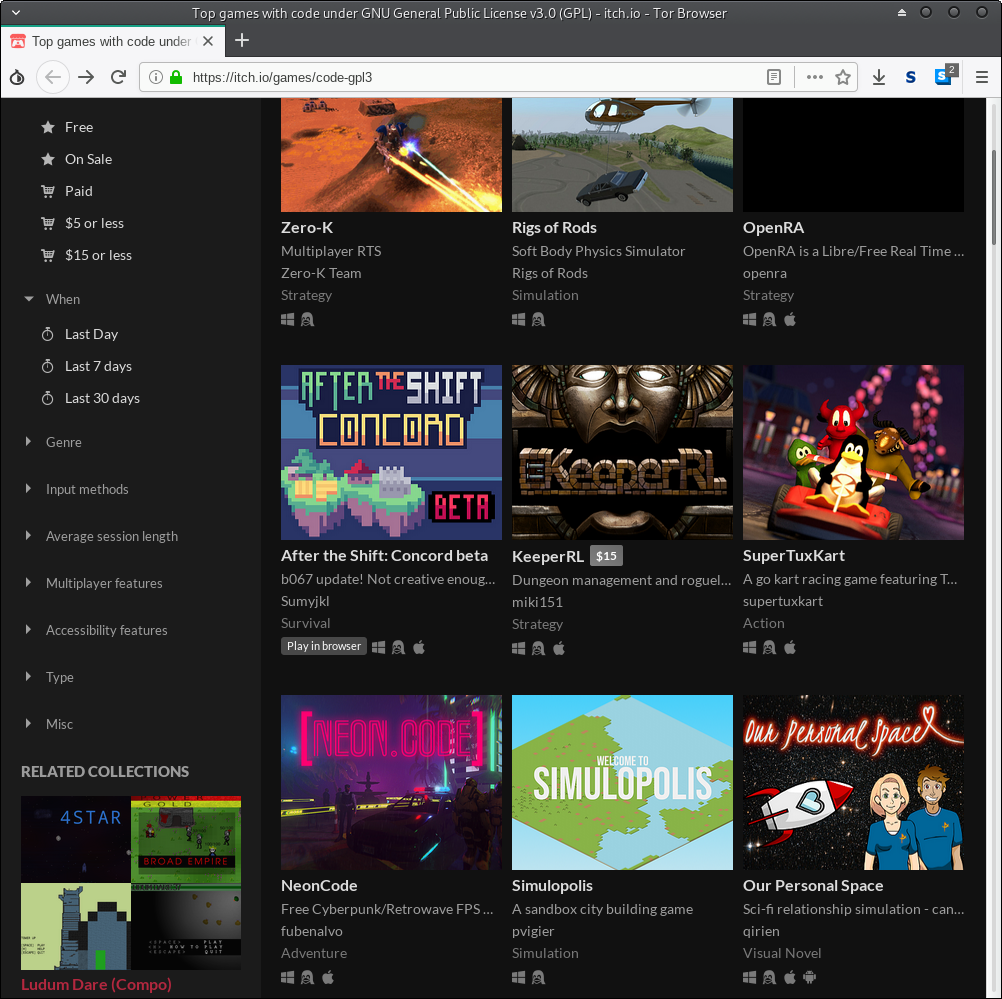Open the window menu chevron in title bar
Viewport: 1002px width, 999px height.
tap(16, 13)
